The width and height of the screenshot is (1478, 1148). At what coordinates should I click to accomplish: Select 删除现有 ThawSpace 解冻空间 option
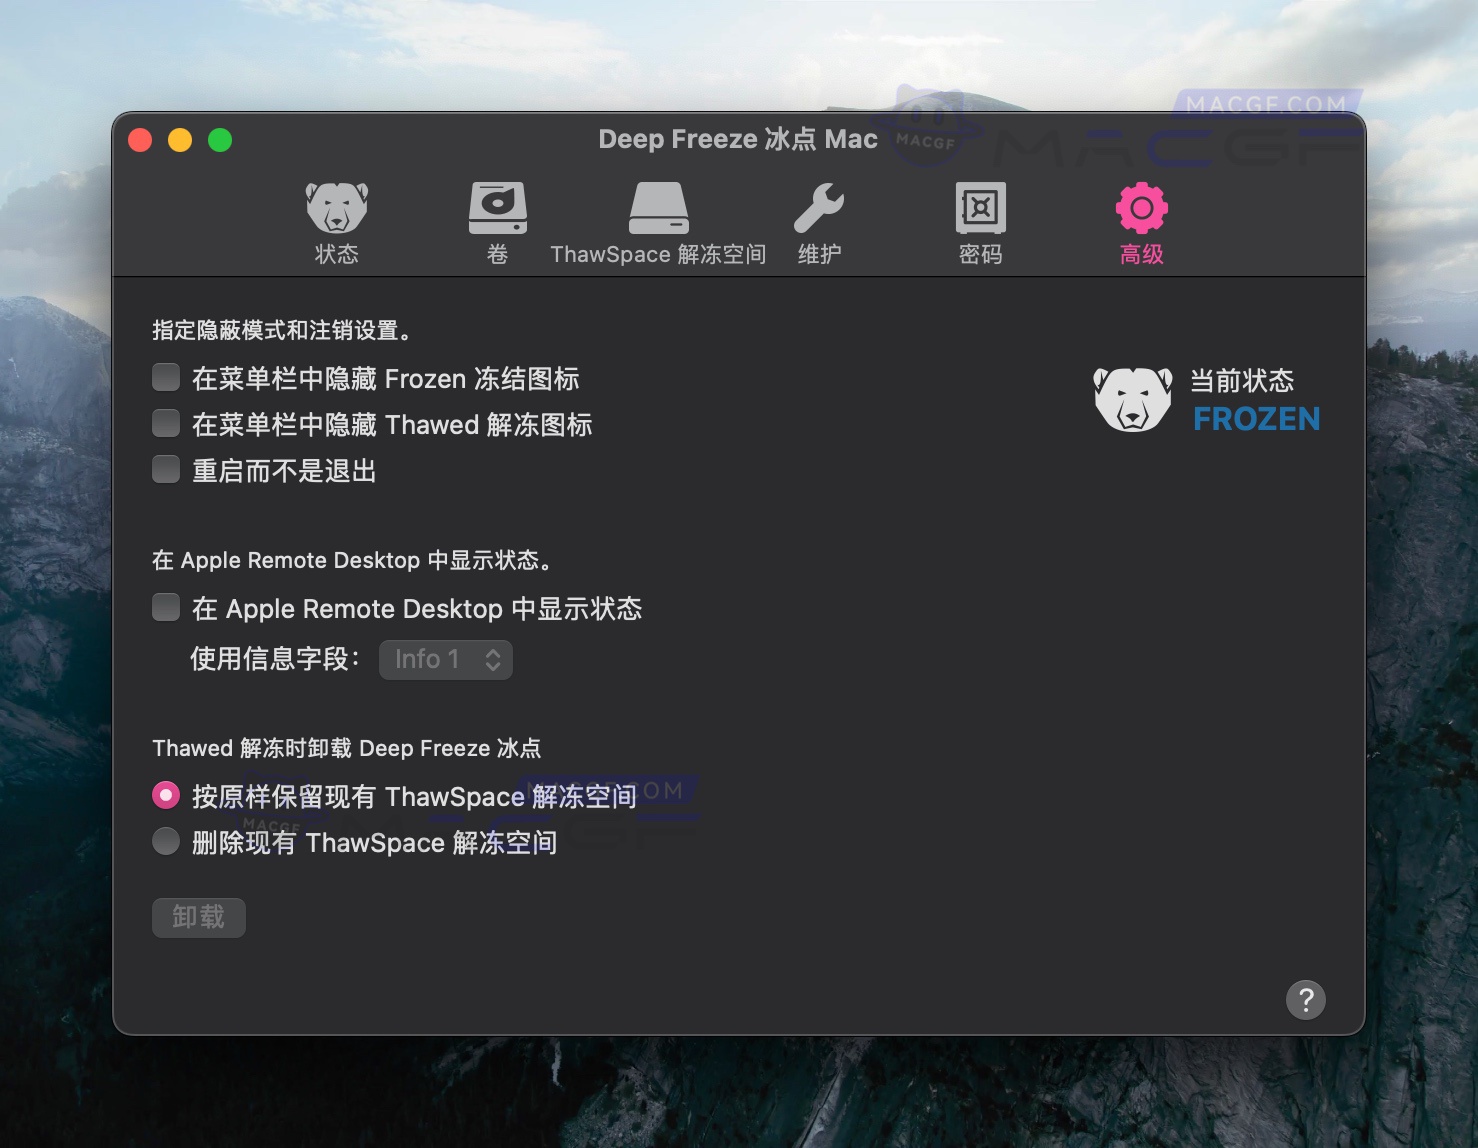coord(166,841)
